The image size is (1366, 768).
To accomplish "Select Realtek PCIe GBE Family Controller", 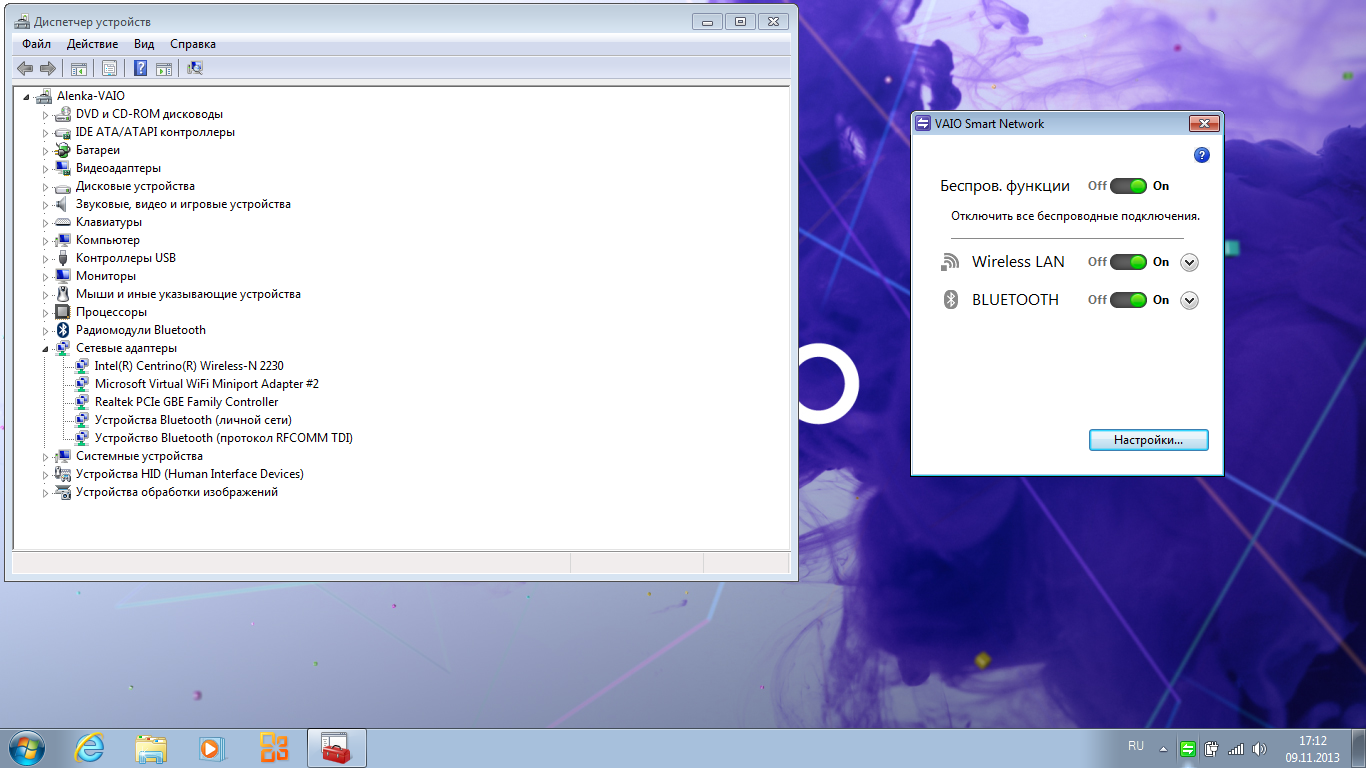I will [186, 402].
